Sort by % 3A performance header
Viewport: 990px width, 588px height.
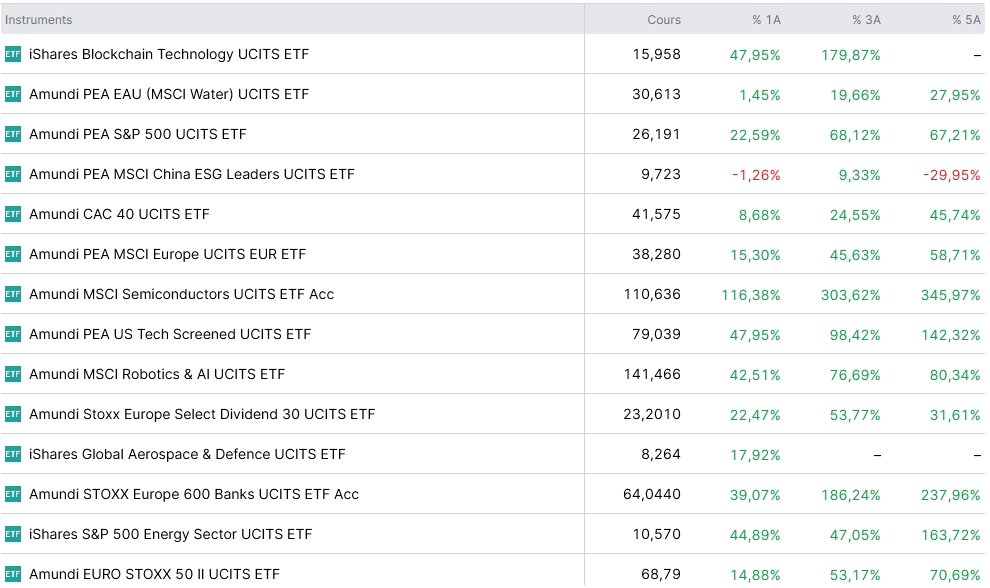pyautogui.click(x=866, y=20)
